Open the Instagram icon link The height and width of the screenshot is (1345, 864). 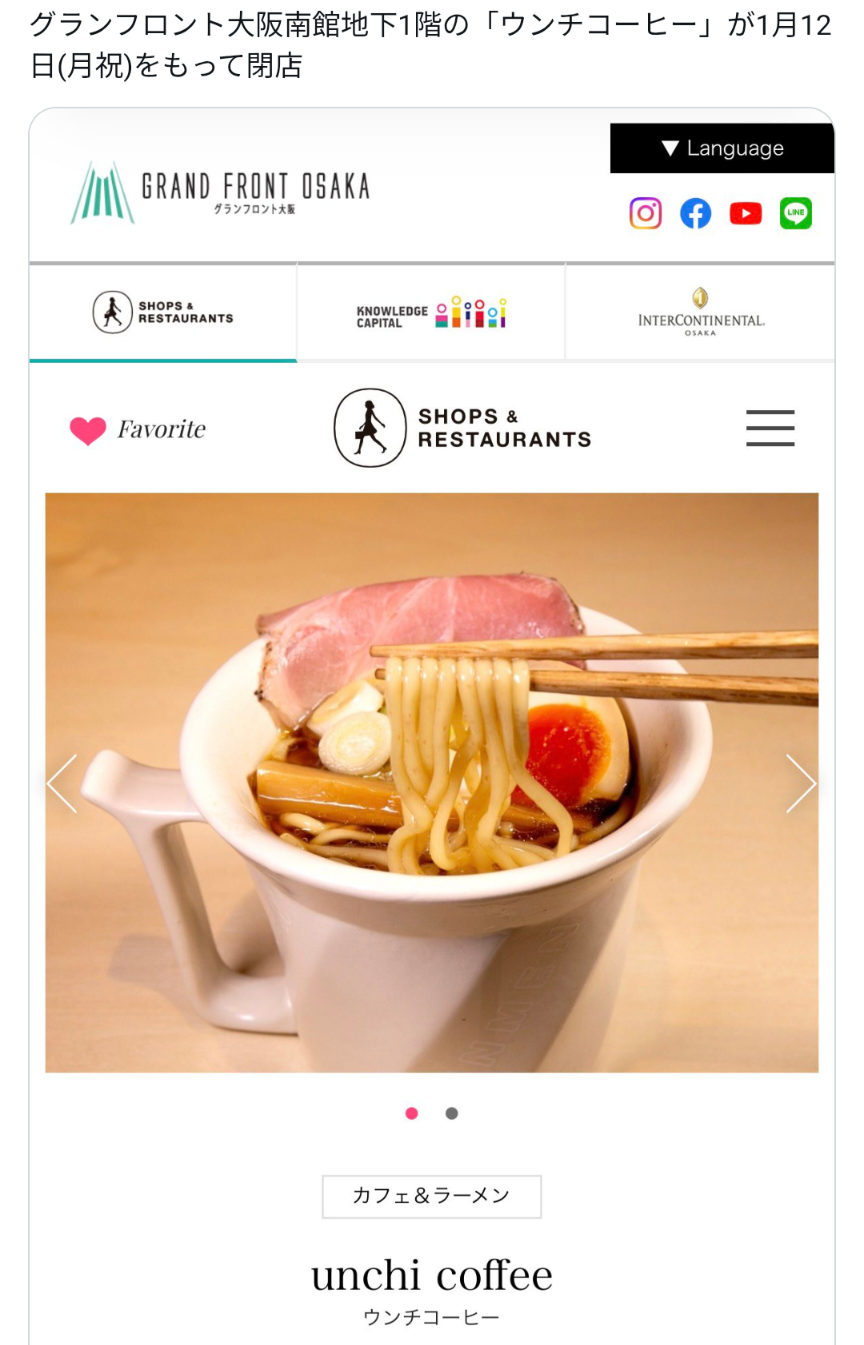(x=645, y=213)
